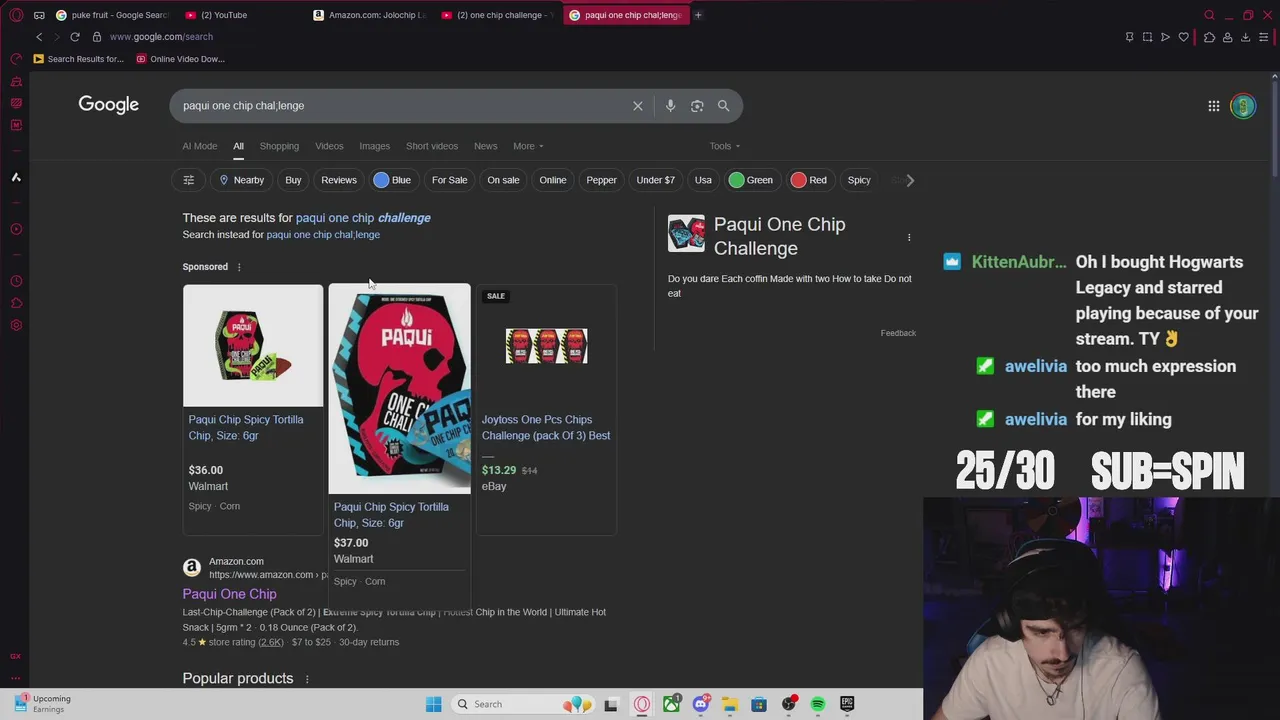
Task: Click the Feedback link under knowledge panel
Action: [898, 333]
